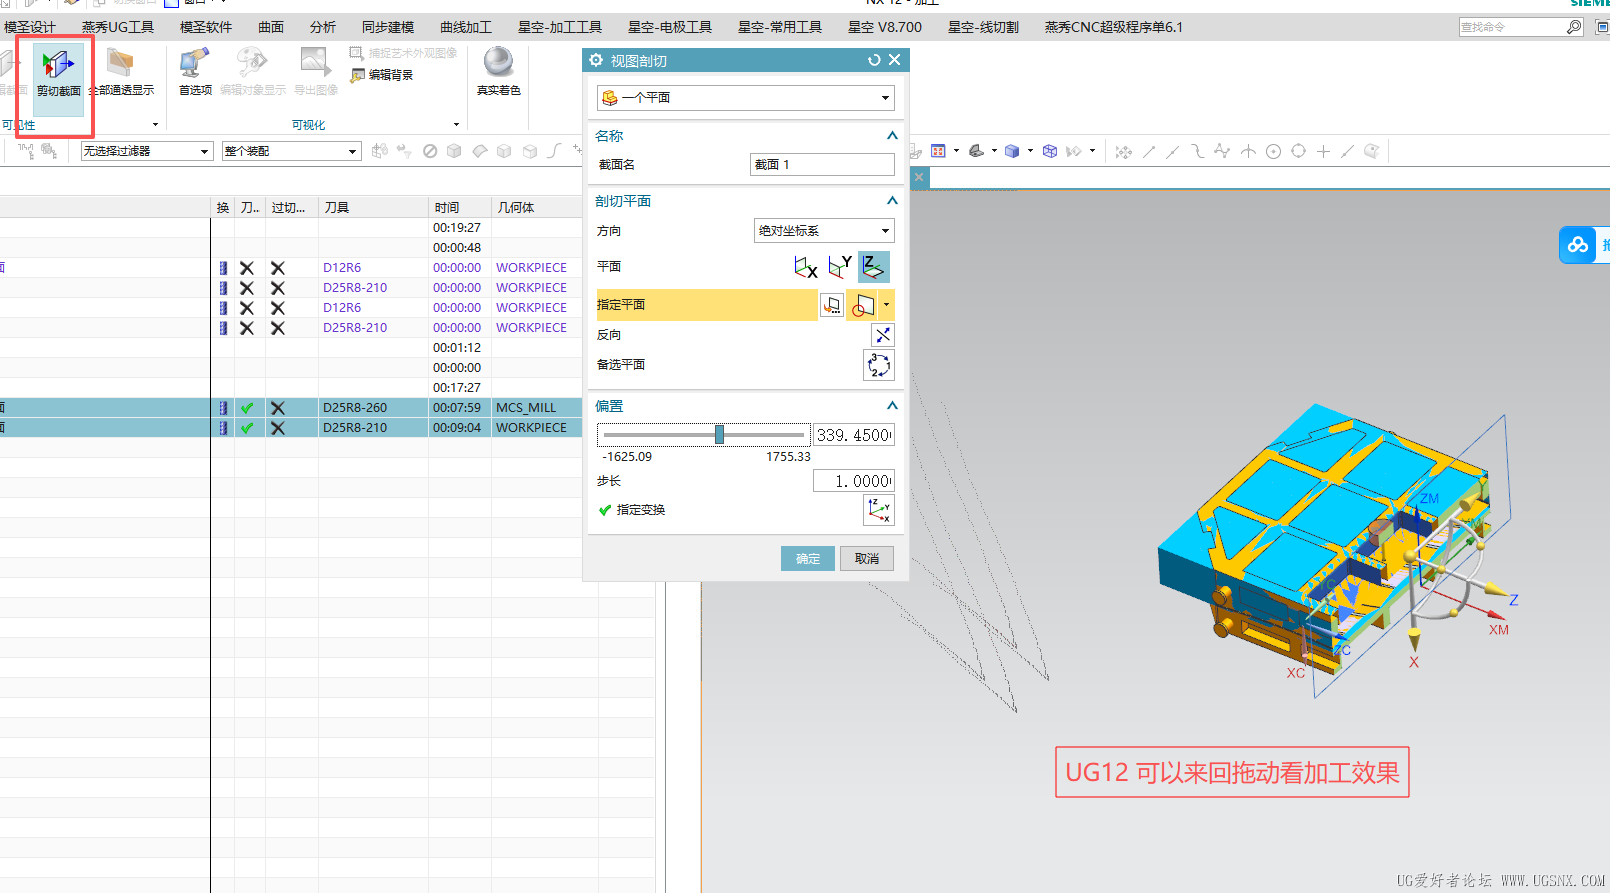
Task: Click the 真实着色 true shading icon
Action: pos(498,70)
